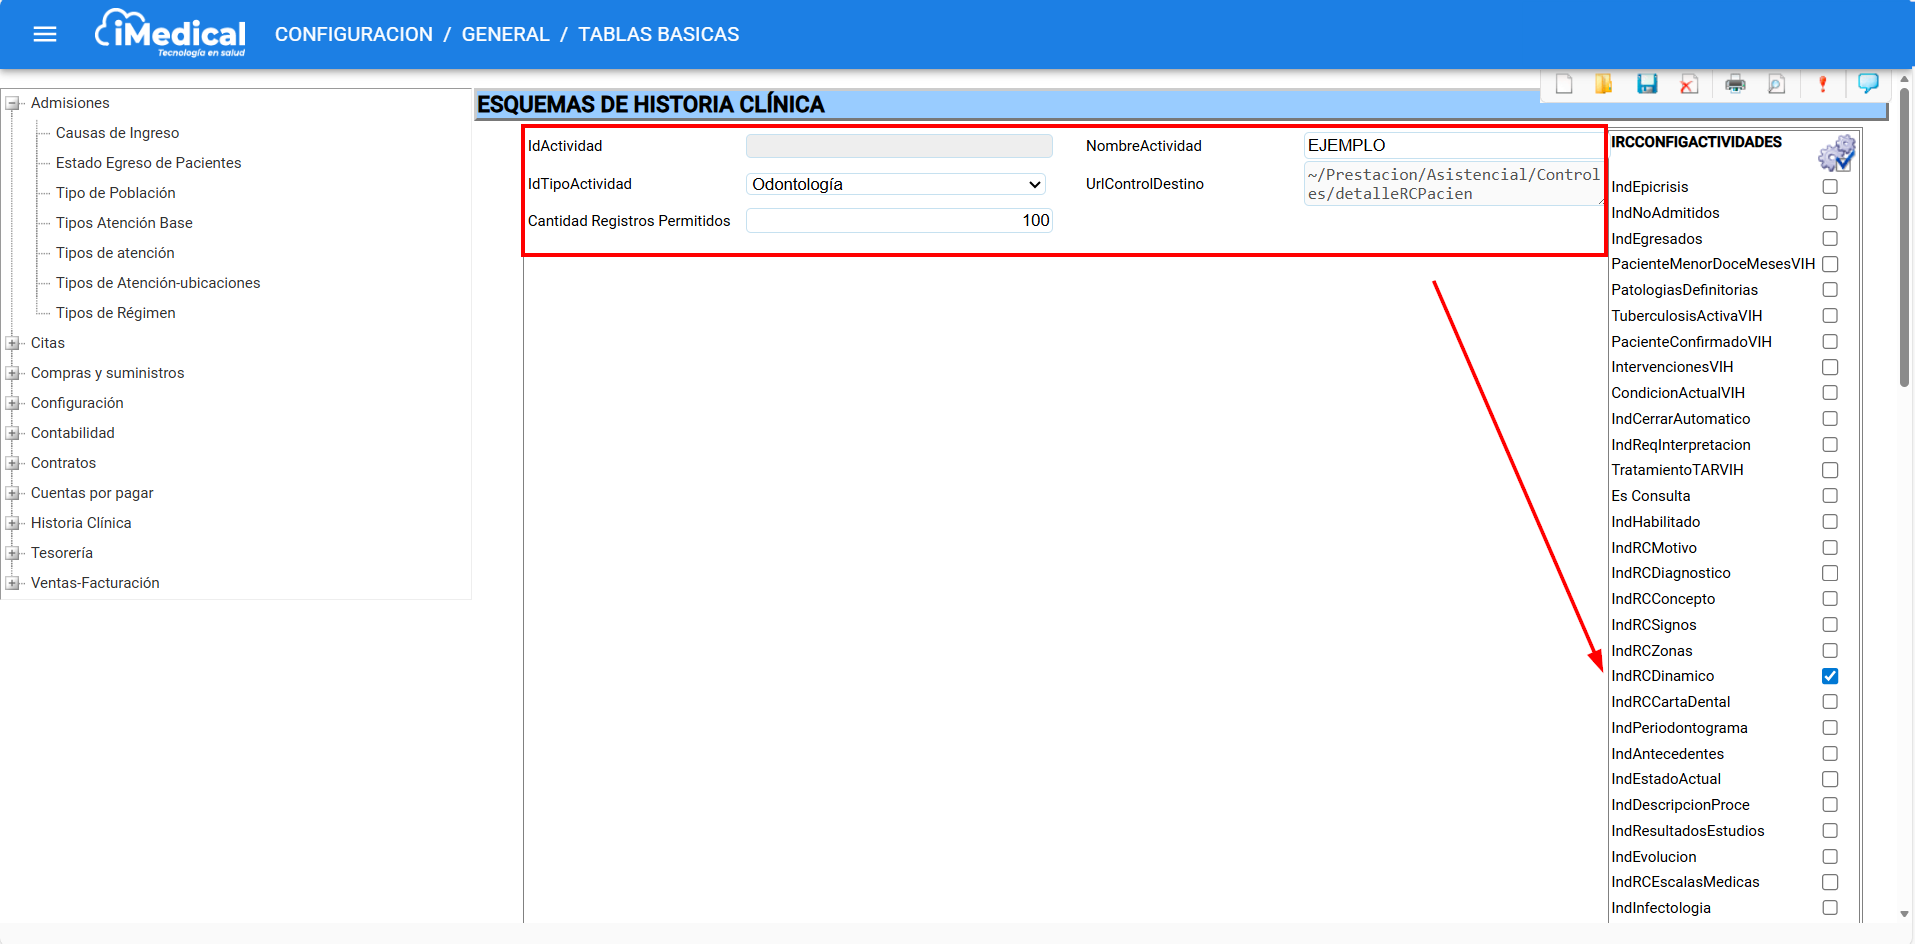This screenshot has width=1915, height=944.
Task: Delete record using the red X page icon
Action: pyautogui.click(x=1689, y=84)
